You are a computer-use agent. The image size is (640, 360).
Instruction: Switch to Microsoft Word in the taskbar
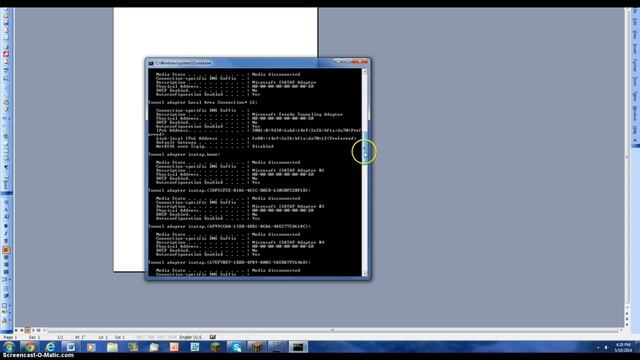[71, 347]
